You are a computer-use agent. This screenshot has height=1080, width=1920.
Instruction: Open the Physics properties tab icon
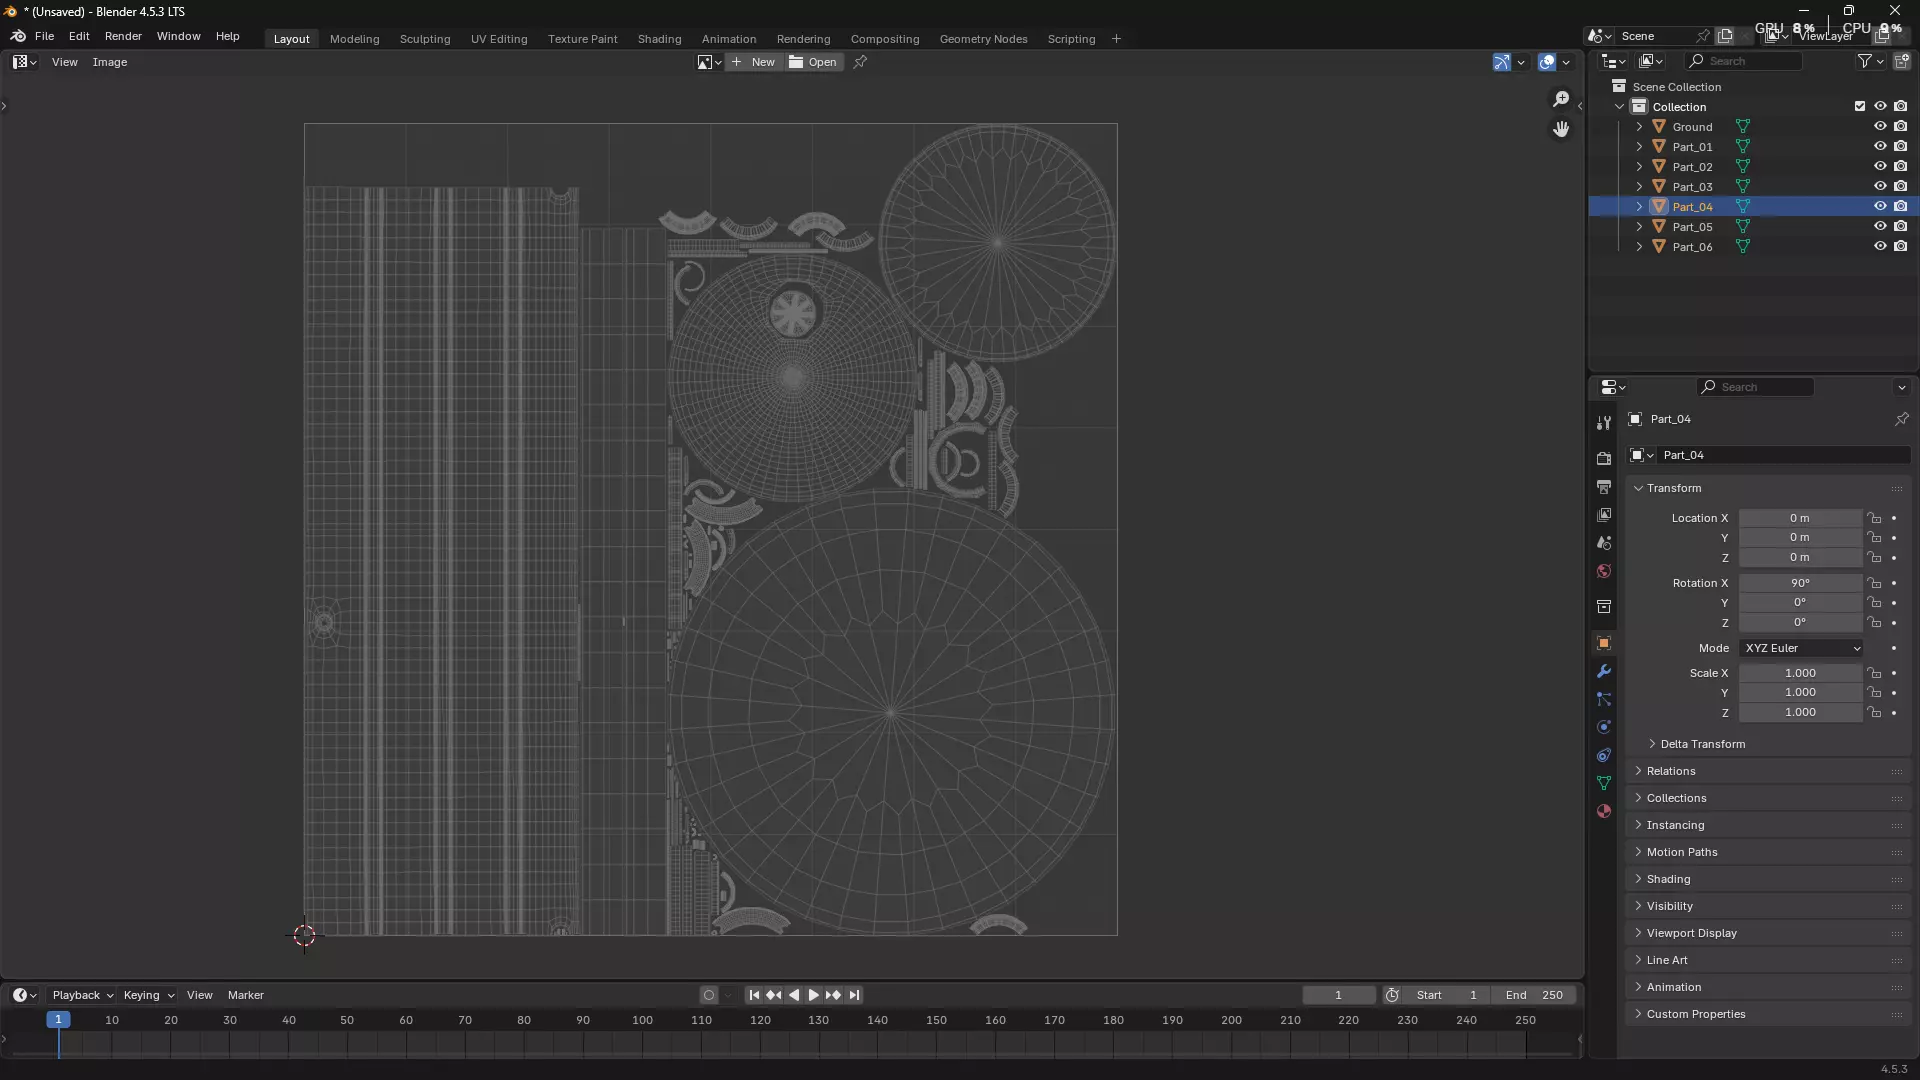point(1604,727)
